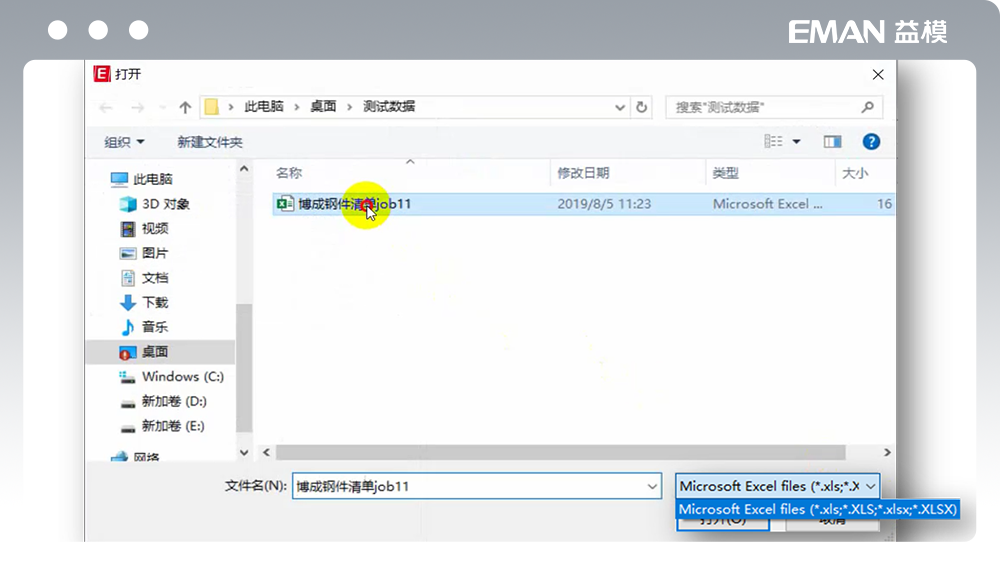Click the help question mark icon
Image resolution: width=1000 pixels, height=563 pixels.
point(871,142)
